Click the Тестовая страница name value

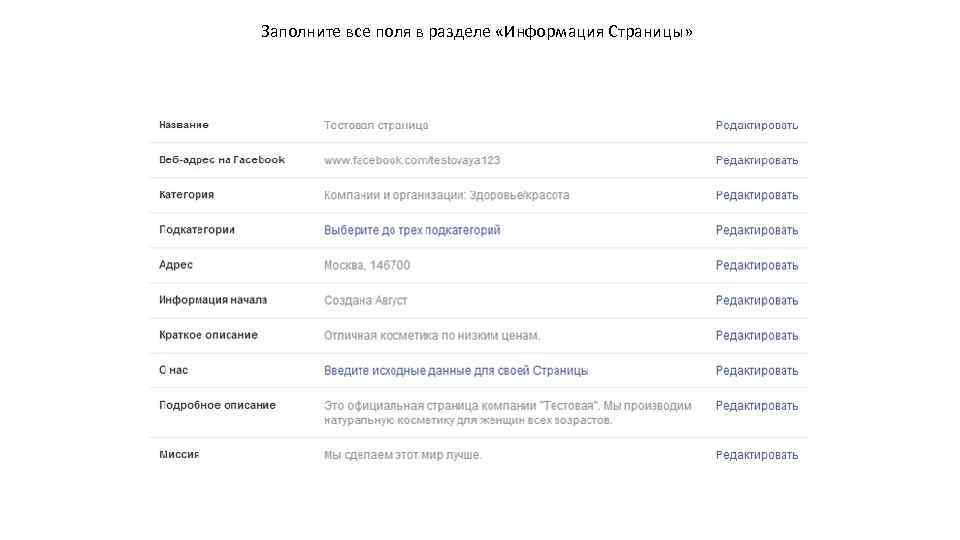[376, 125]
